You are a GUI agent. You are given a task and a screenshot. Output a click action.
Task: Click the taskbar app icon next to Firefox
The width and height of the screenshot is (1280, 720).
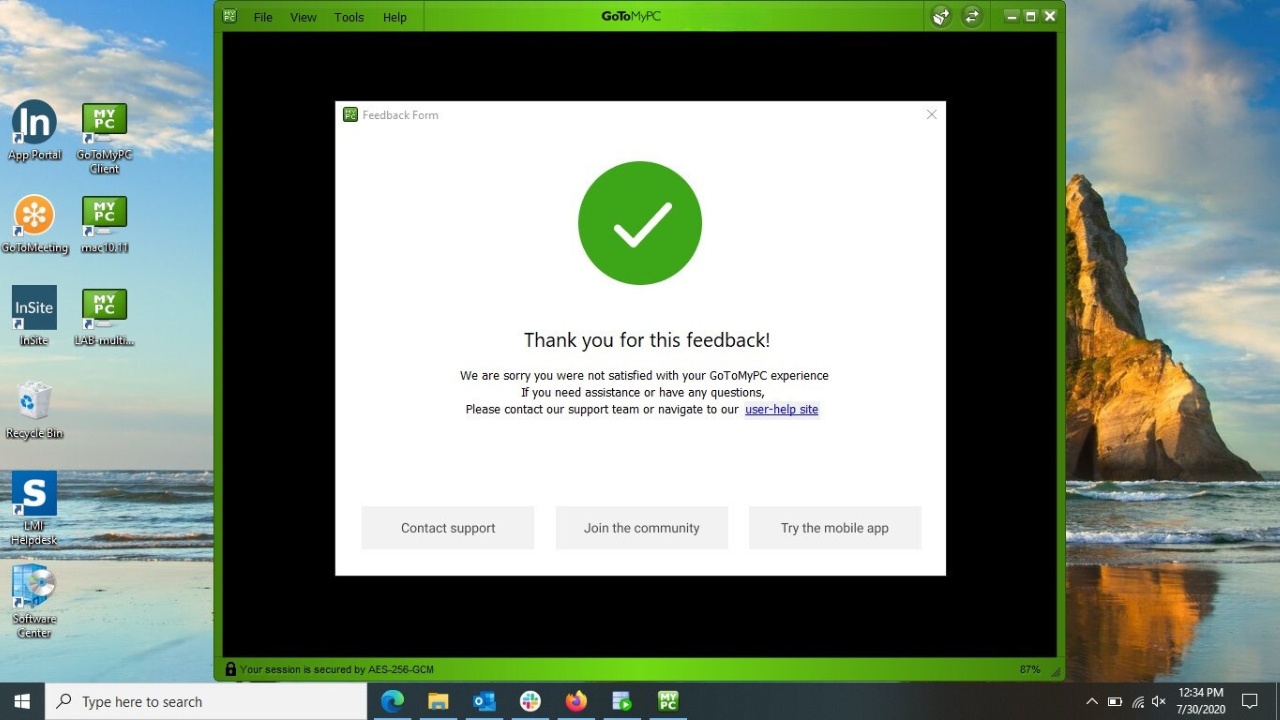click(x=622, y=701)
